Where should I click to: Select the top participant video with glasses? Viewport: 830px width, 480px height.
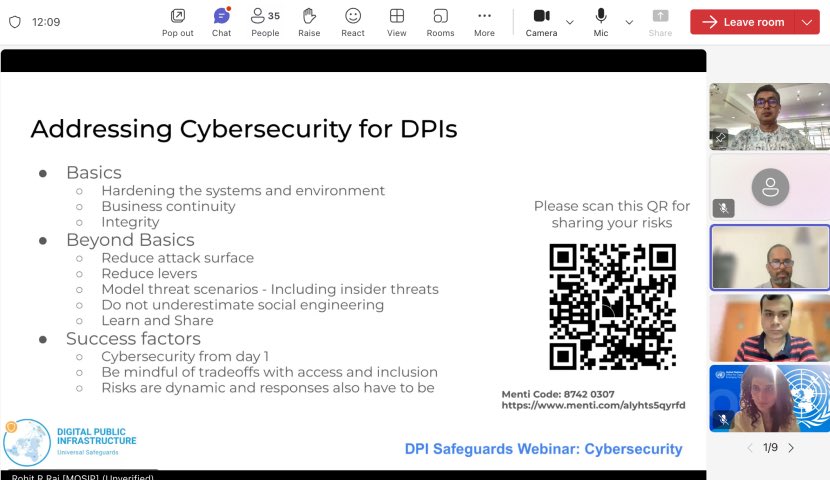770,116
